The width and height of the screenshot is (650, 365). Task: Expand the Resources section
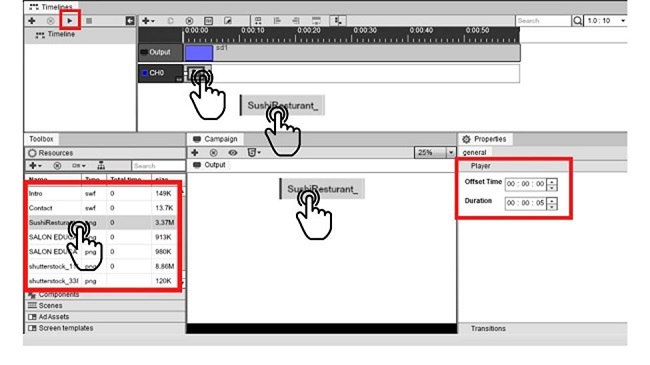pos(105,153)
